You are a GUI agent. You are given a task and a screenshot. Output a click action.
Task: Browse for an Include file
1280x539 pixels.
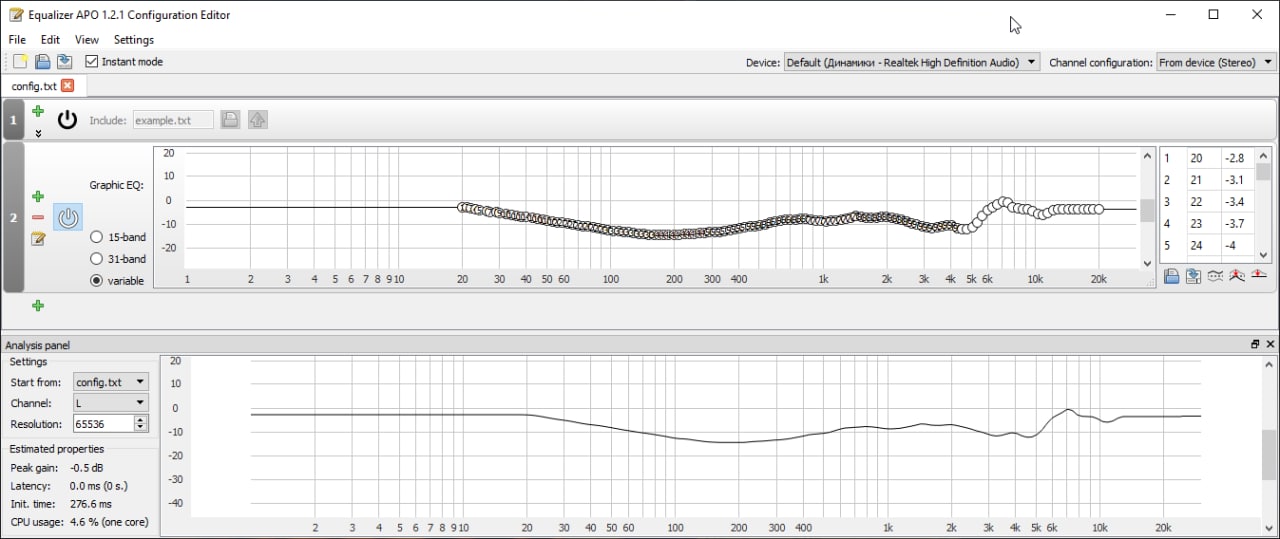(x=230, y=120)
